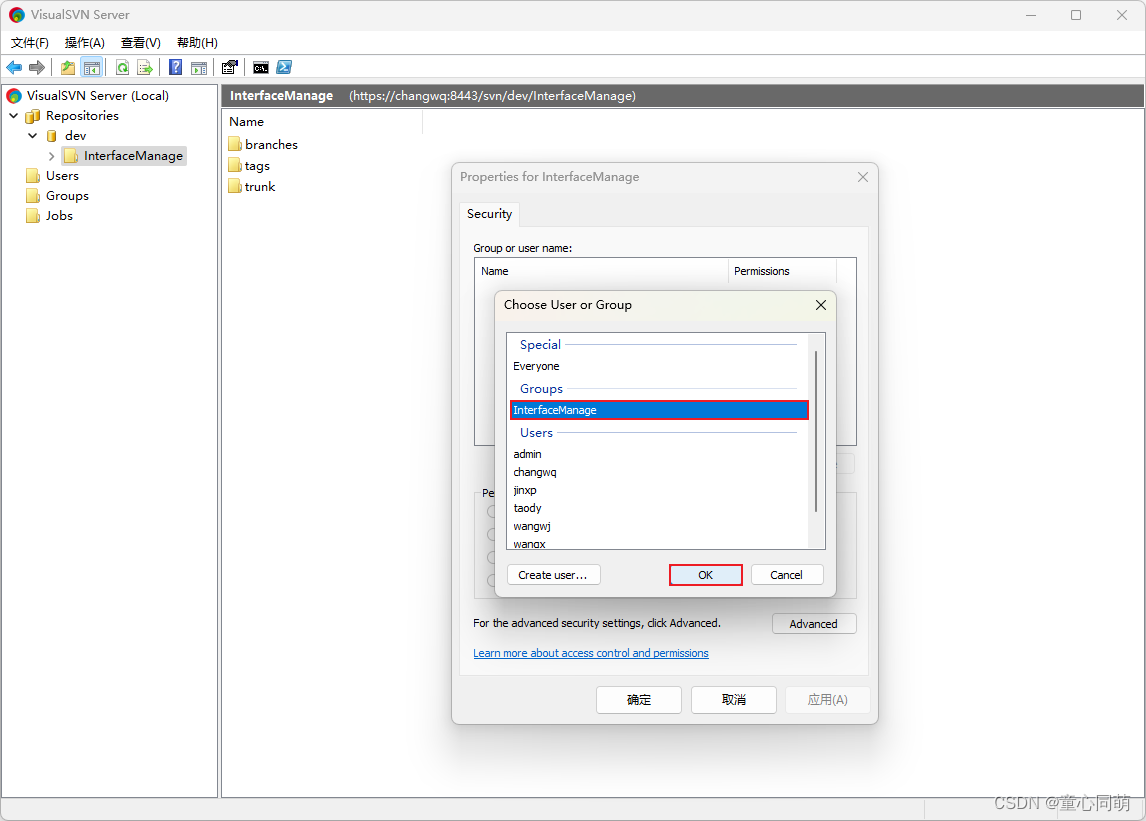Open the 操作(A) menu
This screenshot has height=821, width=1146.
pos(85,42)
